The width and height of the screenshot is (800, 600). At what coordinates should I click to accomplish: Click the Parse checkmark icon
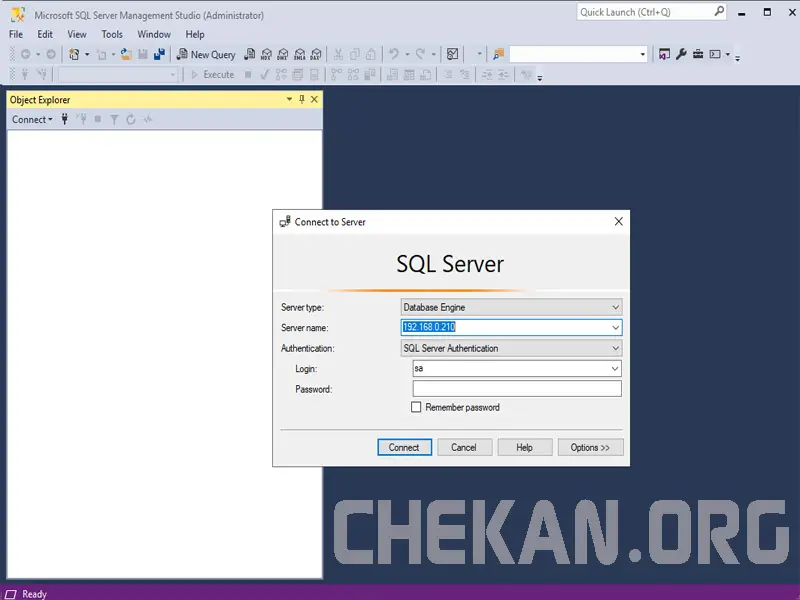coord(264,74)
